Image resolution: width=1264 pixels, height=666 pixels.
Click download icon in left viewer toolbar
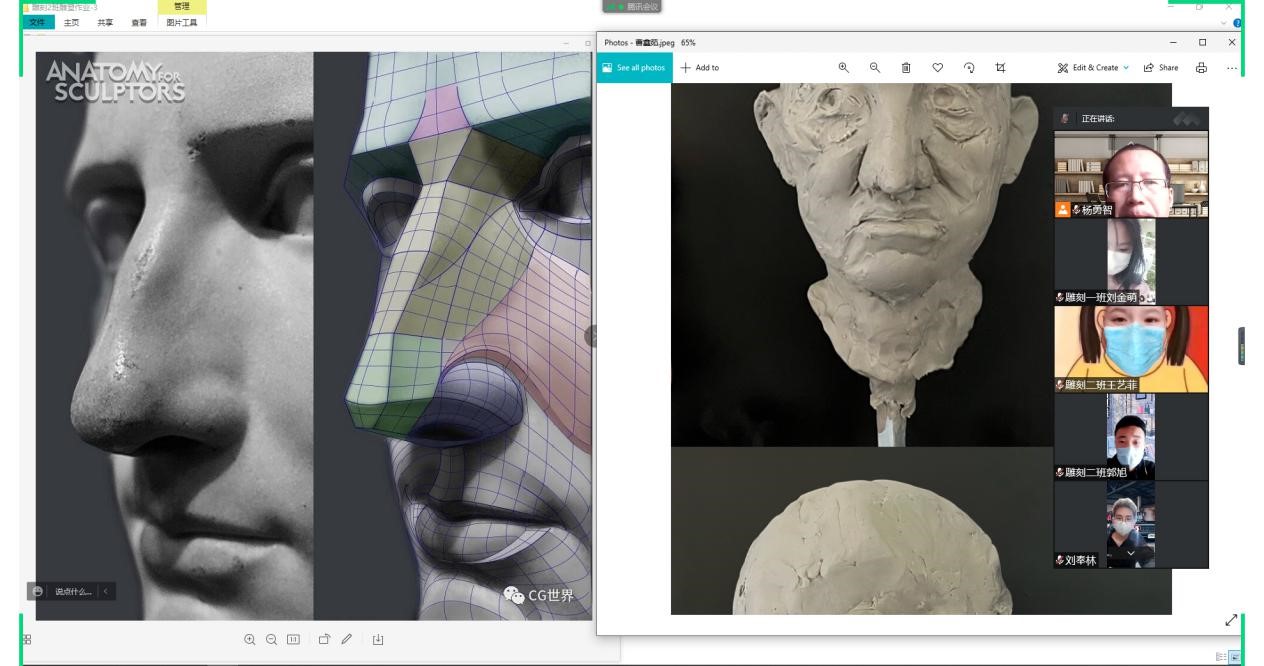(378, 639)
